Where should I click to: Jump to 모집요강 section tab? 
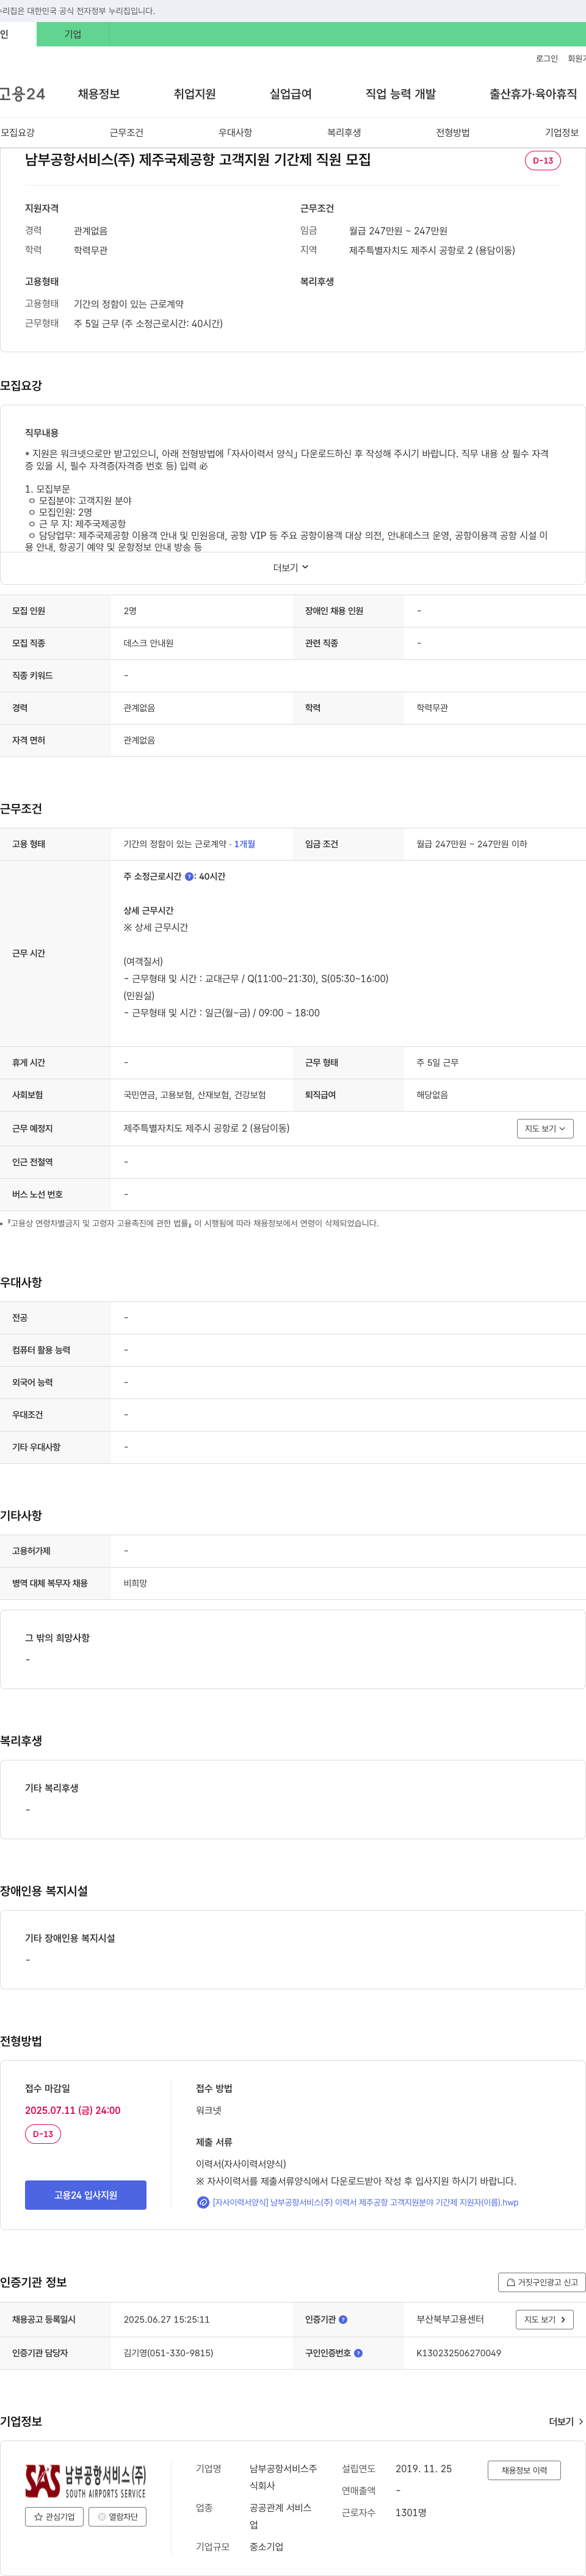18,133
